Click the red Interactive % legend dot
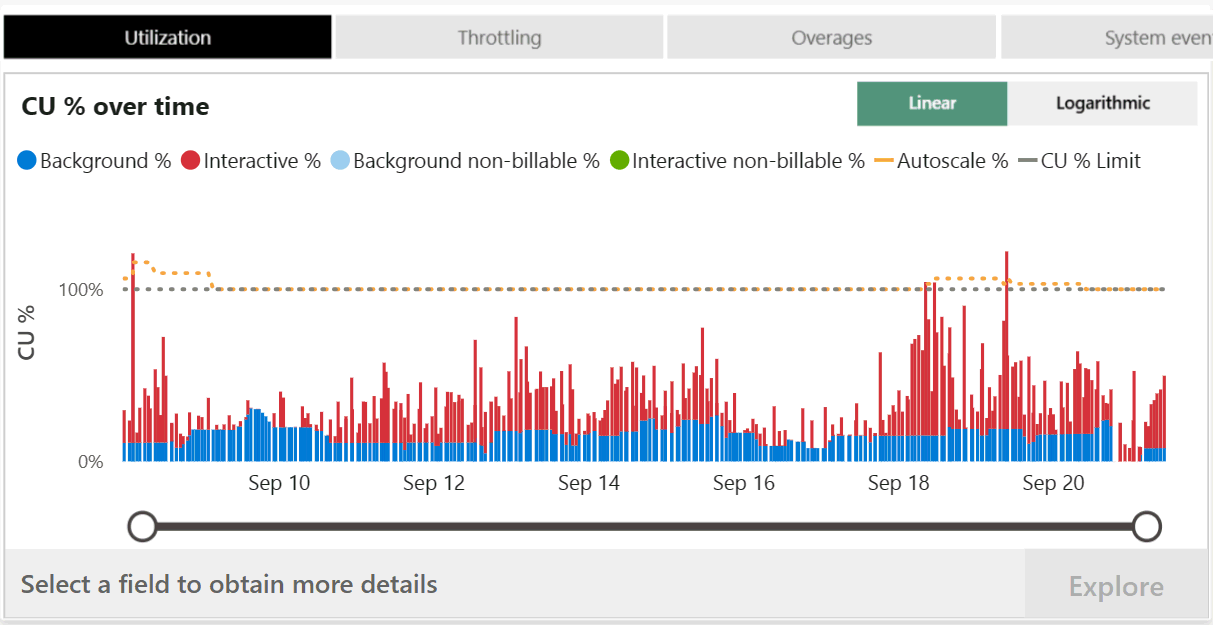1213x625 pixels. pyautogui.click(x=191, y=160)
